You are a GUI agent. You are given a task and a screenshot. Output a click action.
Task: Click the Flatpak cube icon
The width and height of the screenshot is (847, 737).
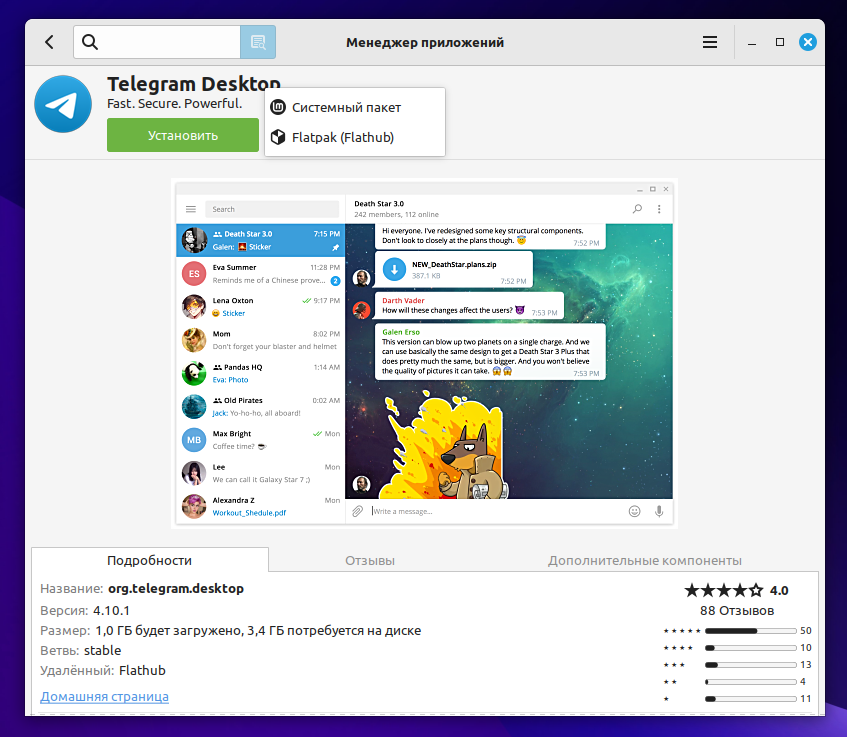[x=278, y=137]
